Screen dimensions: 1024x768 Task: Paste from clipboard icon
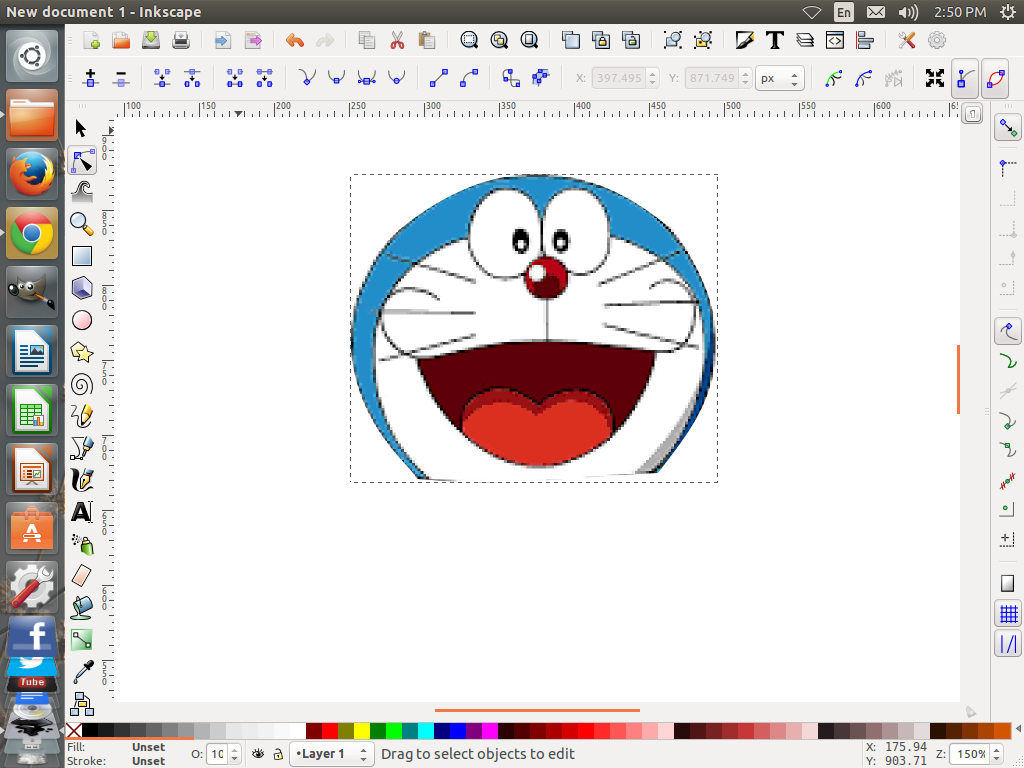(x=426, y=40)
